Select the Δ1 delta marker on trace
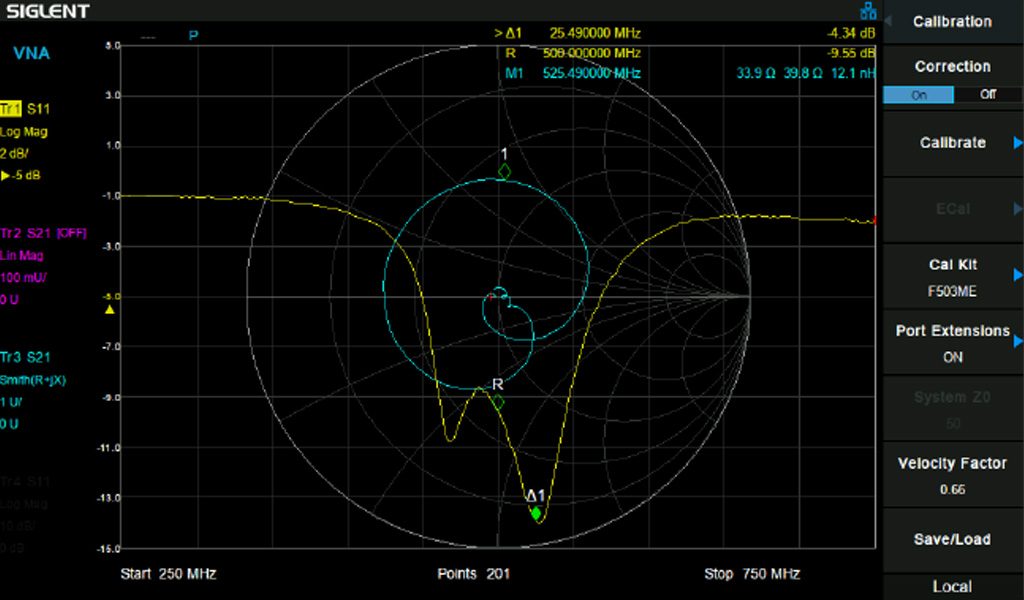Image resolution: width=1024 pixels, height=600 pixels. (537, 513)
